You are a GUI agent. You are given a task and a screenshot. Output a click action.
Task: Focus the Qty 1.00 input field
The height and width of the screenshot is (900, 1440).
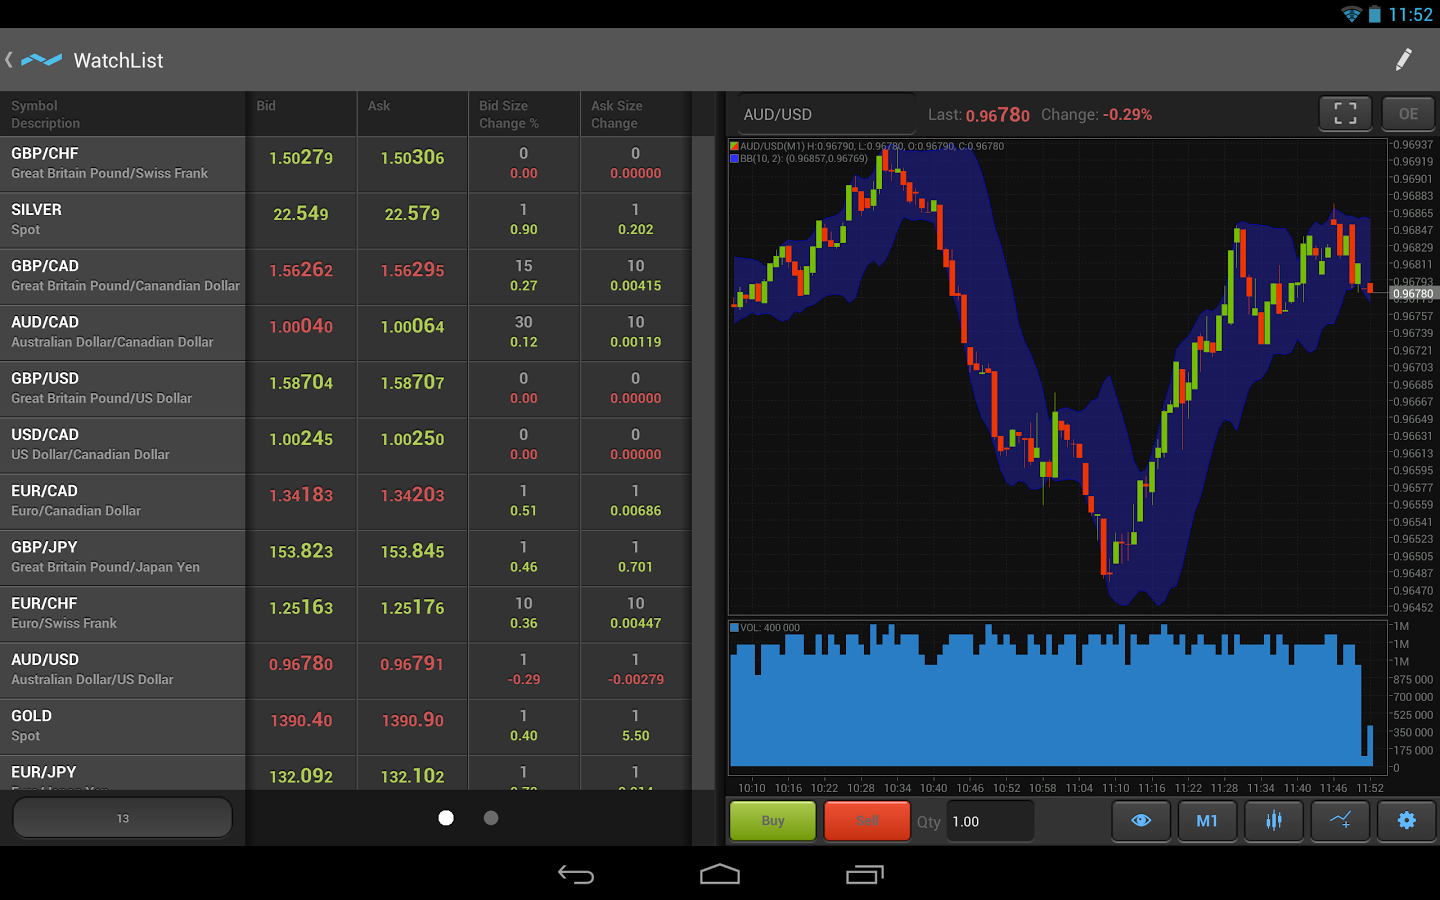point(990,821)
